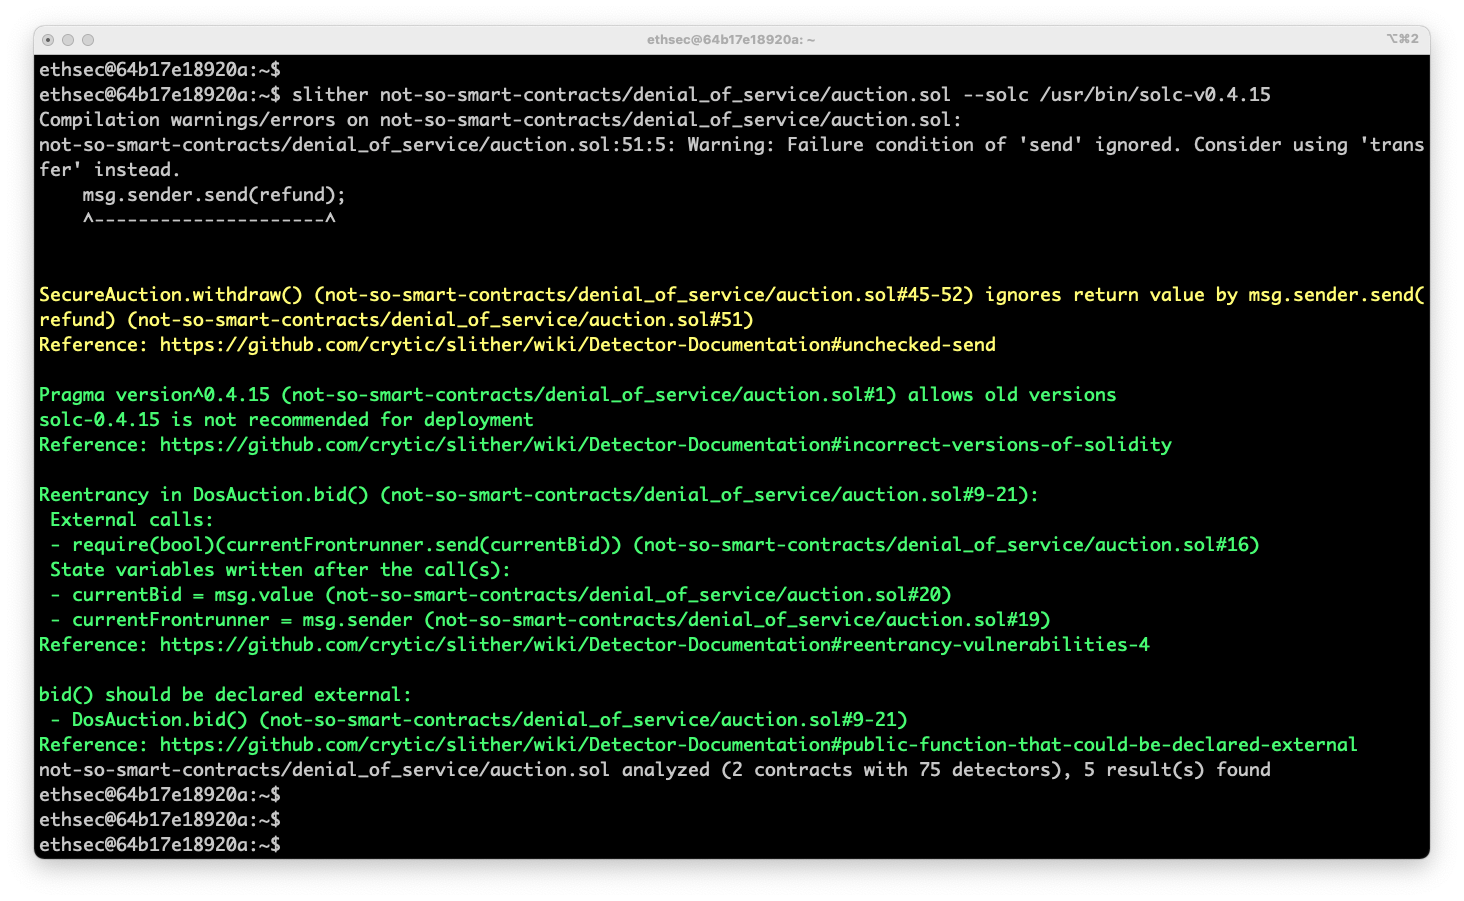Click "State variables written after the call(s):" line
This screenshot has width=1464, height=901.
[280, 570]
